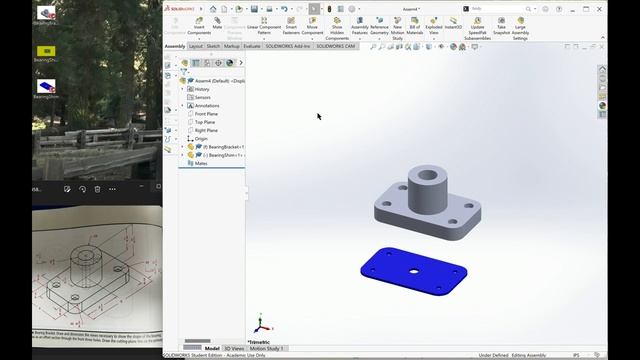Switch to the Sketch tab
The image size is (640, 360).
coord(213,47)
